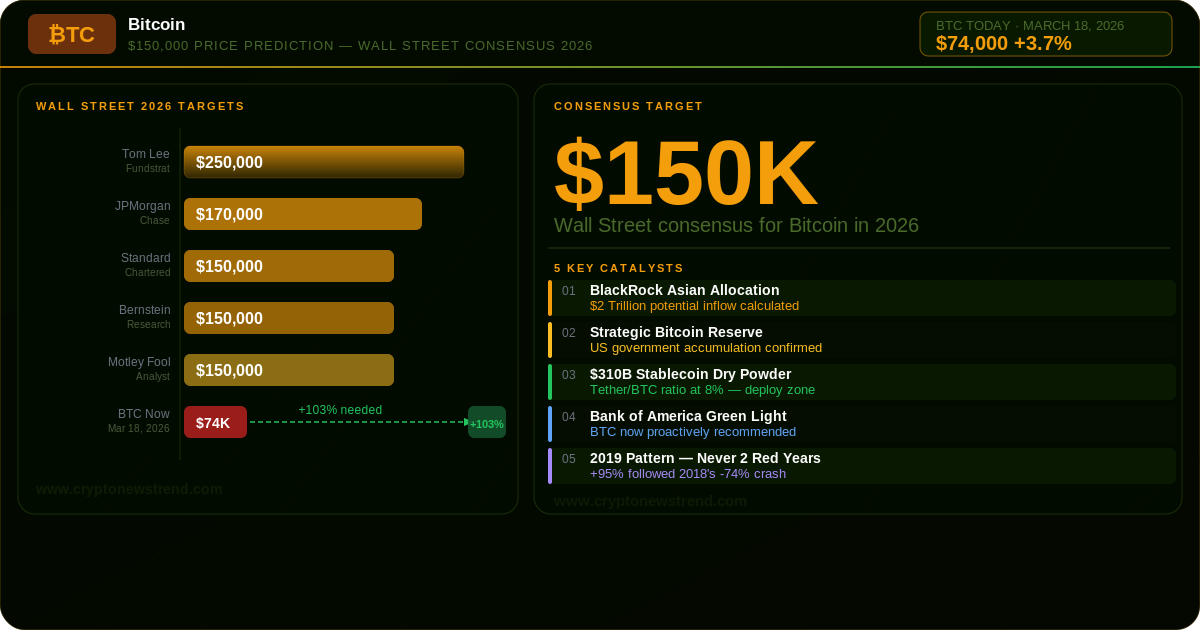The image size is (1200, 630).
Task: Select the $310B Stablecoin Dry Powder item
Action: pos(861,382)
